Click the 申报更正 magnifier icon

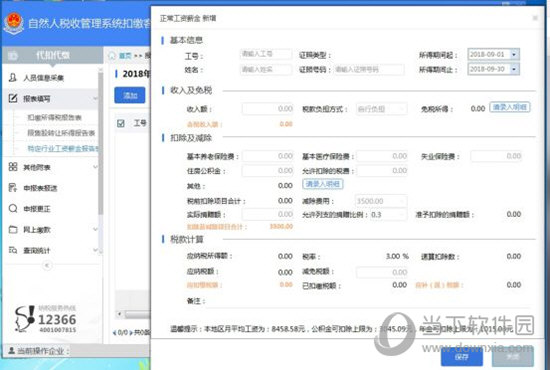tap(13, 208)
